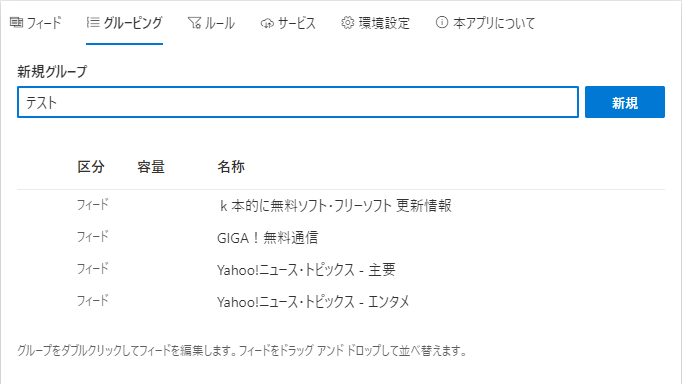Switch to the ルール tab label
The image size is (682, 384).
[x=220, y=23]
